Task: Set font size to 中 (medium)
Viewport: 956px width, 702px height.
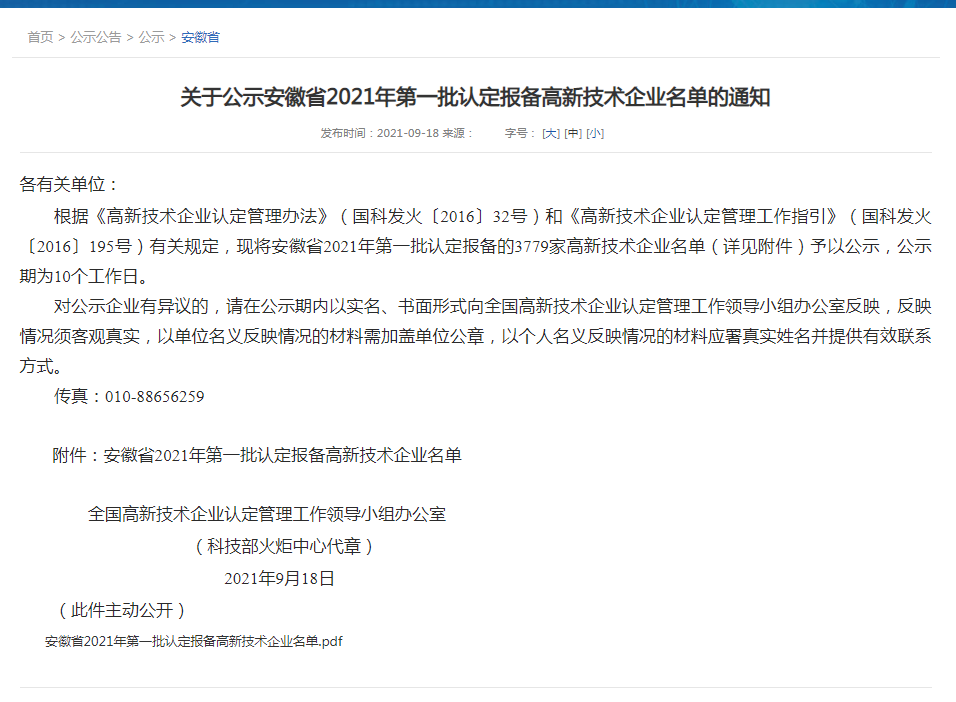Action: click(573, 133)
